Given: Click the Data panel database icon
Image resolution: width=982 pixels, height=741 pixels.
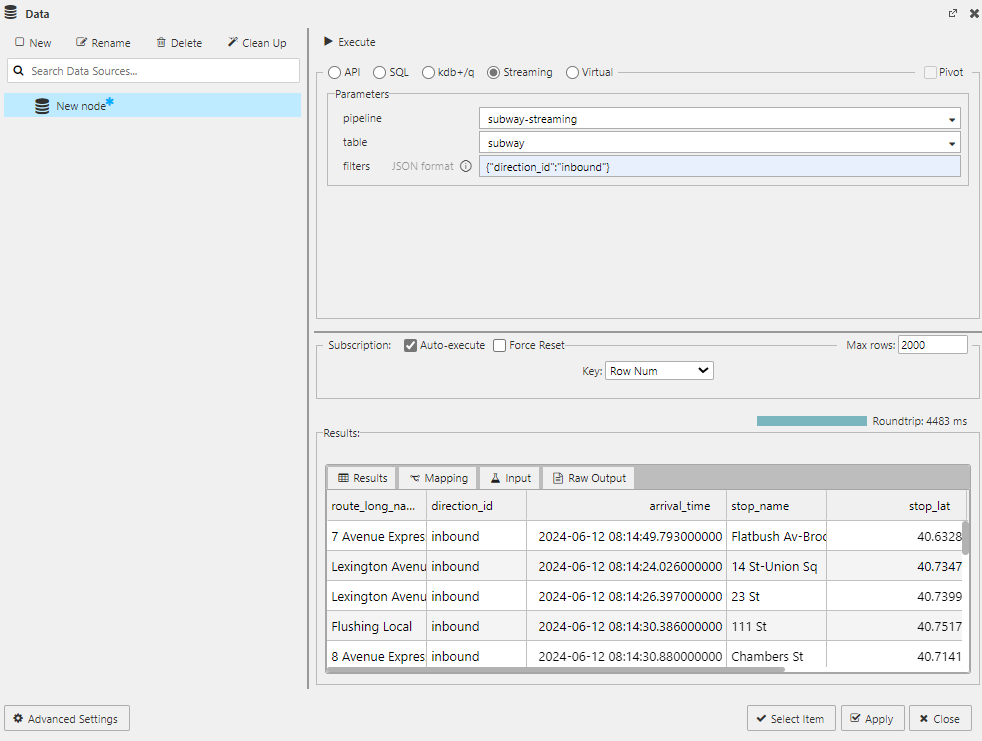Looking at the screenshot, I should point(10,13).
